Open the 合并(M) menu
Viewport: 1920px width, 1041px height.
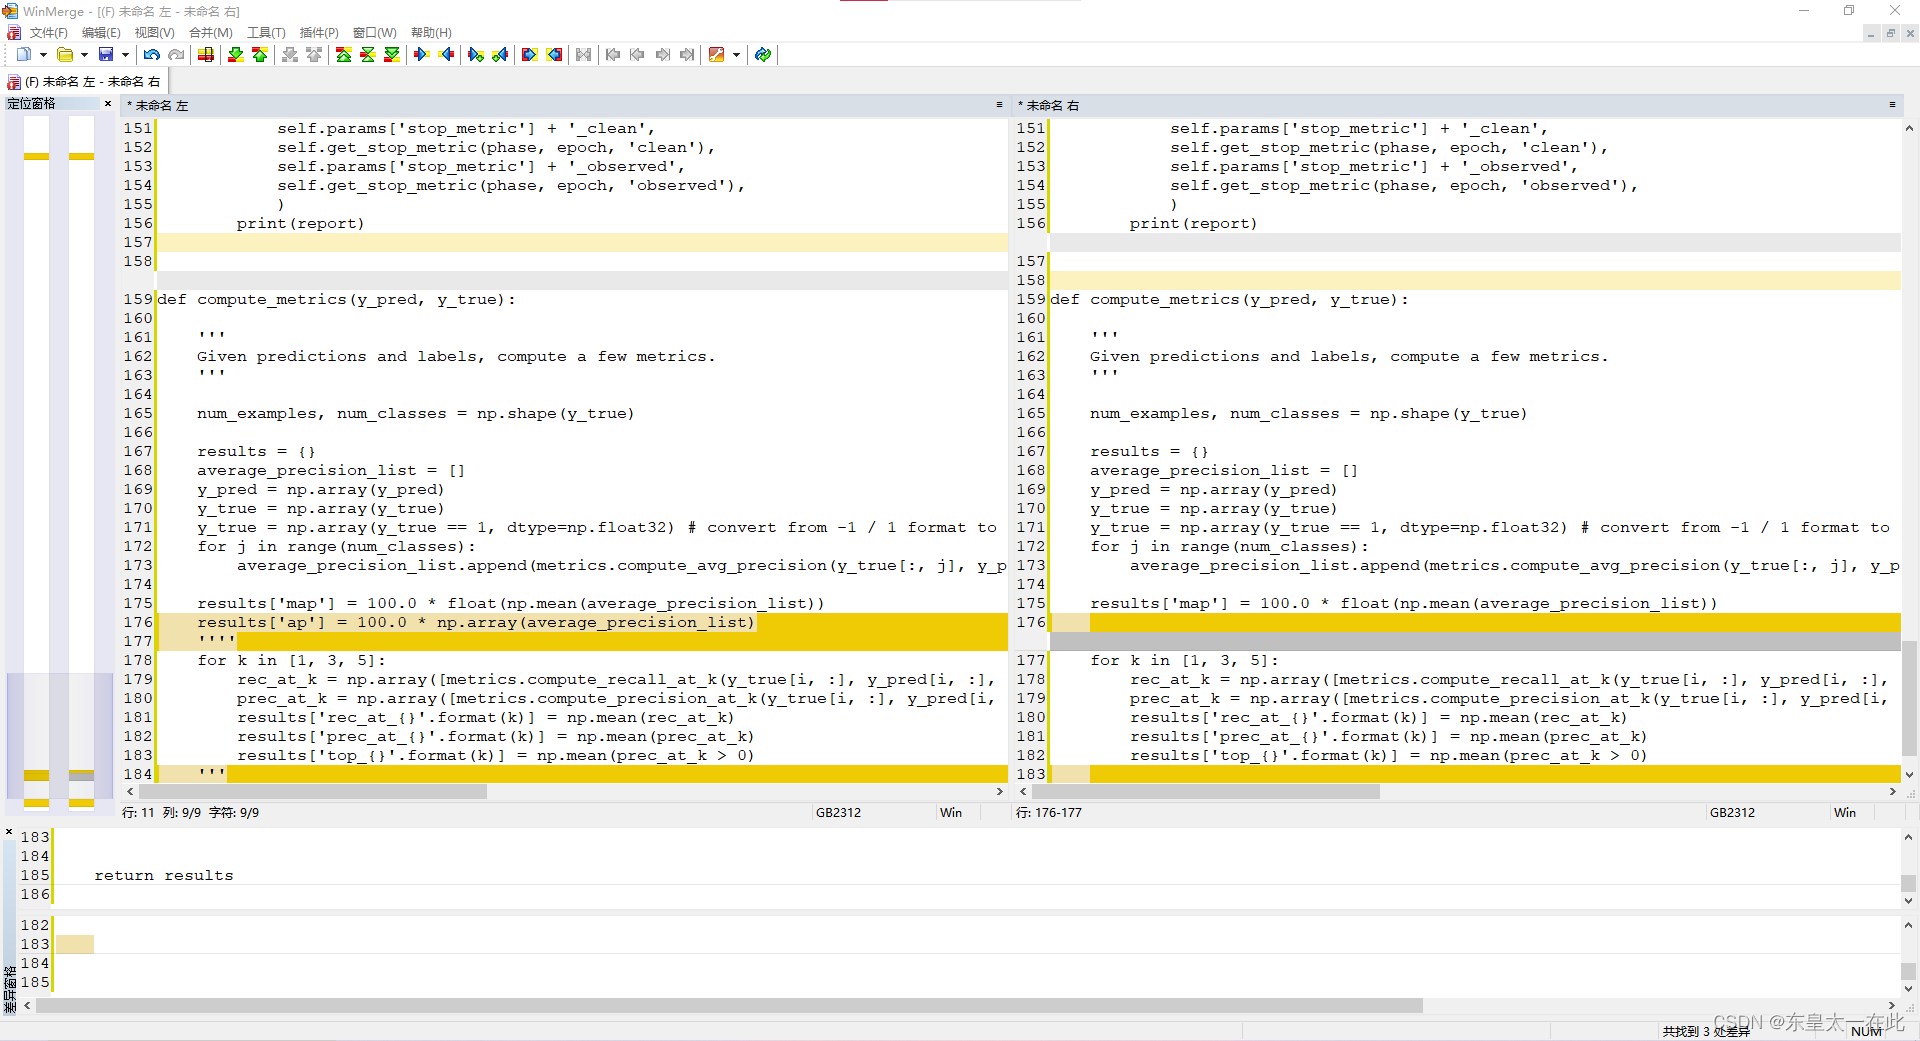[210, 33]
